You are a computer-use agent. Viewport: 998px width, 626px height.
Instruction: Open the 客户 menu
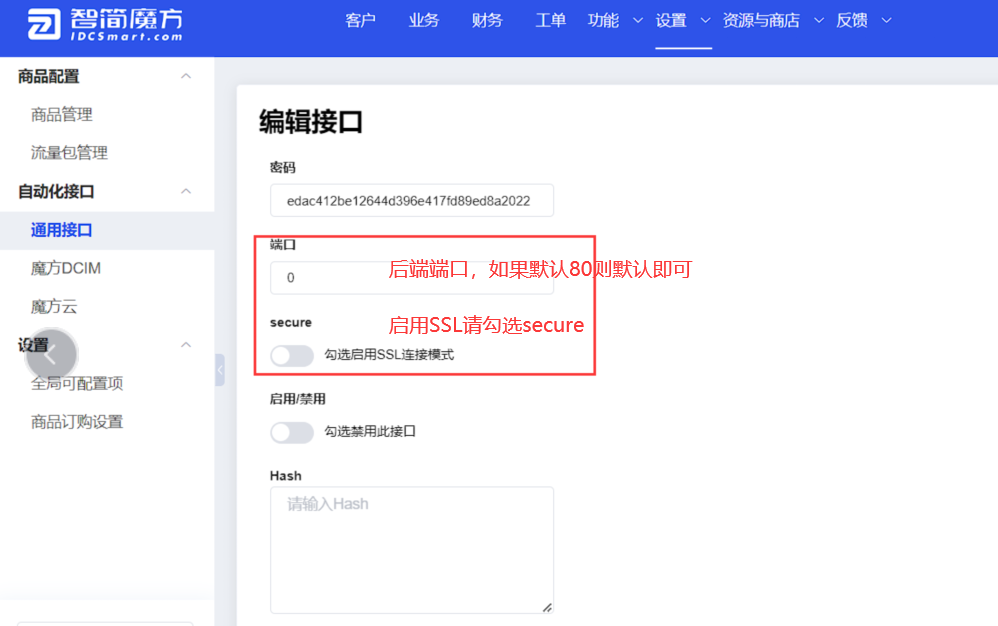pos(360,20)
